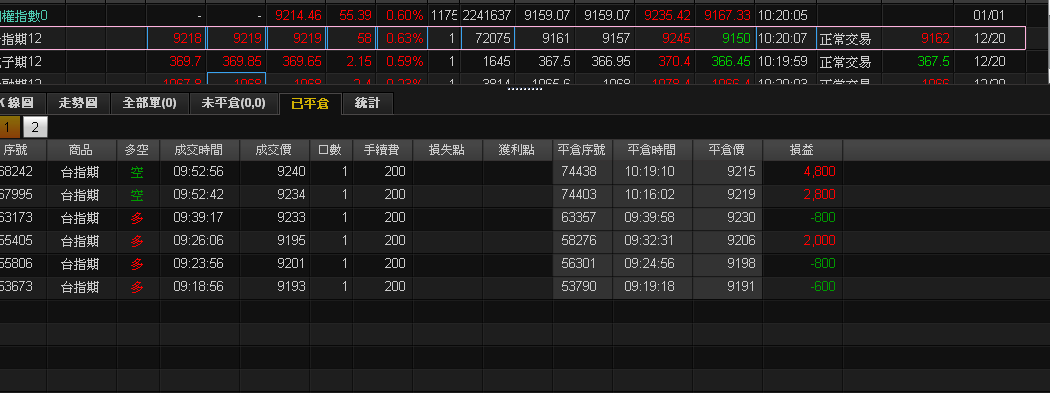
Task: Select page 1 orange button
Action: click(9, 127)
